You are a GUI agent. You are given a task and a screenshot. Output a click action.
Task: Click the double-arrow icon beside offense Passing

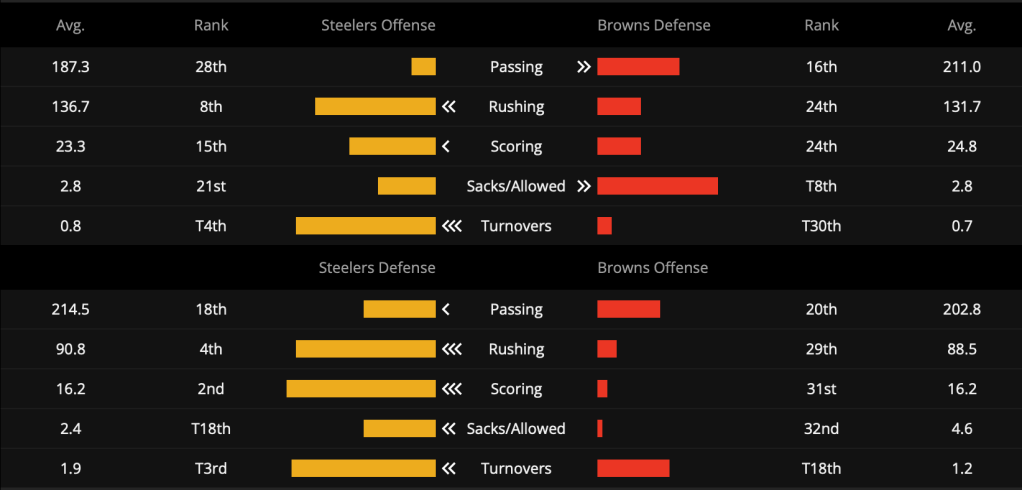point(583,66)
